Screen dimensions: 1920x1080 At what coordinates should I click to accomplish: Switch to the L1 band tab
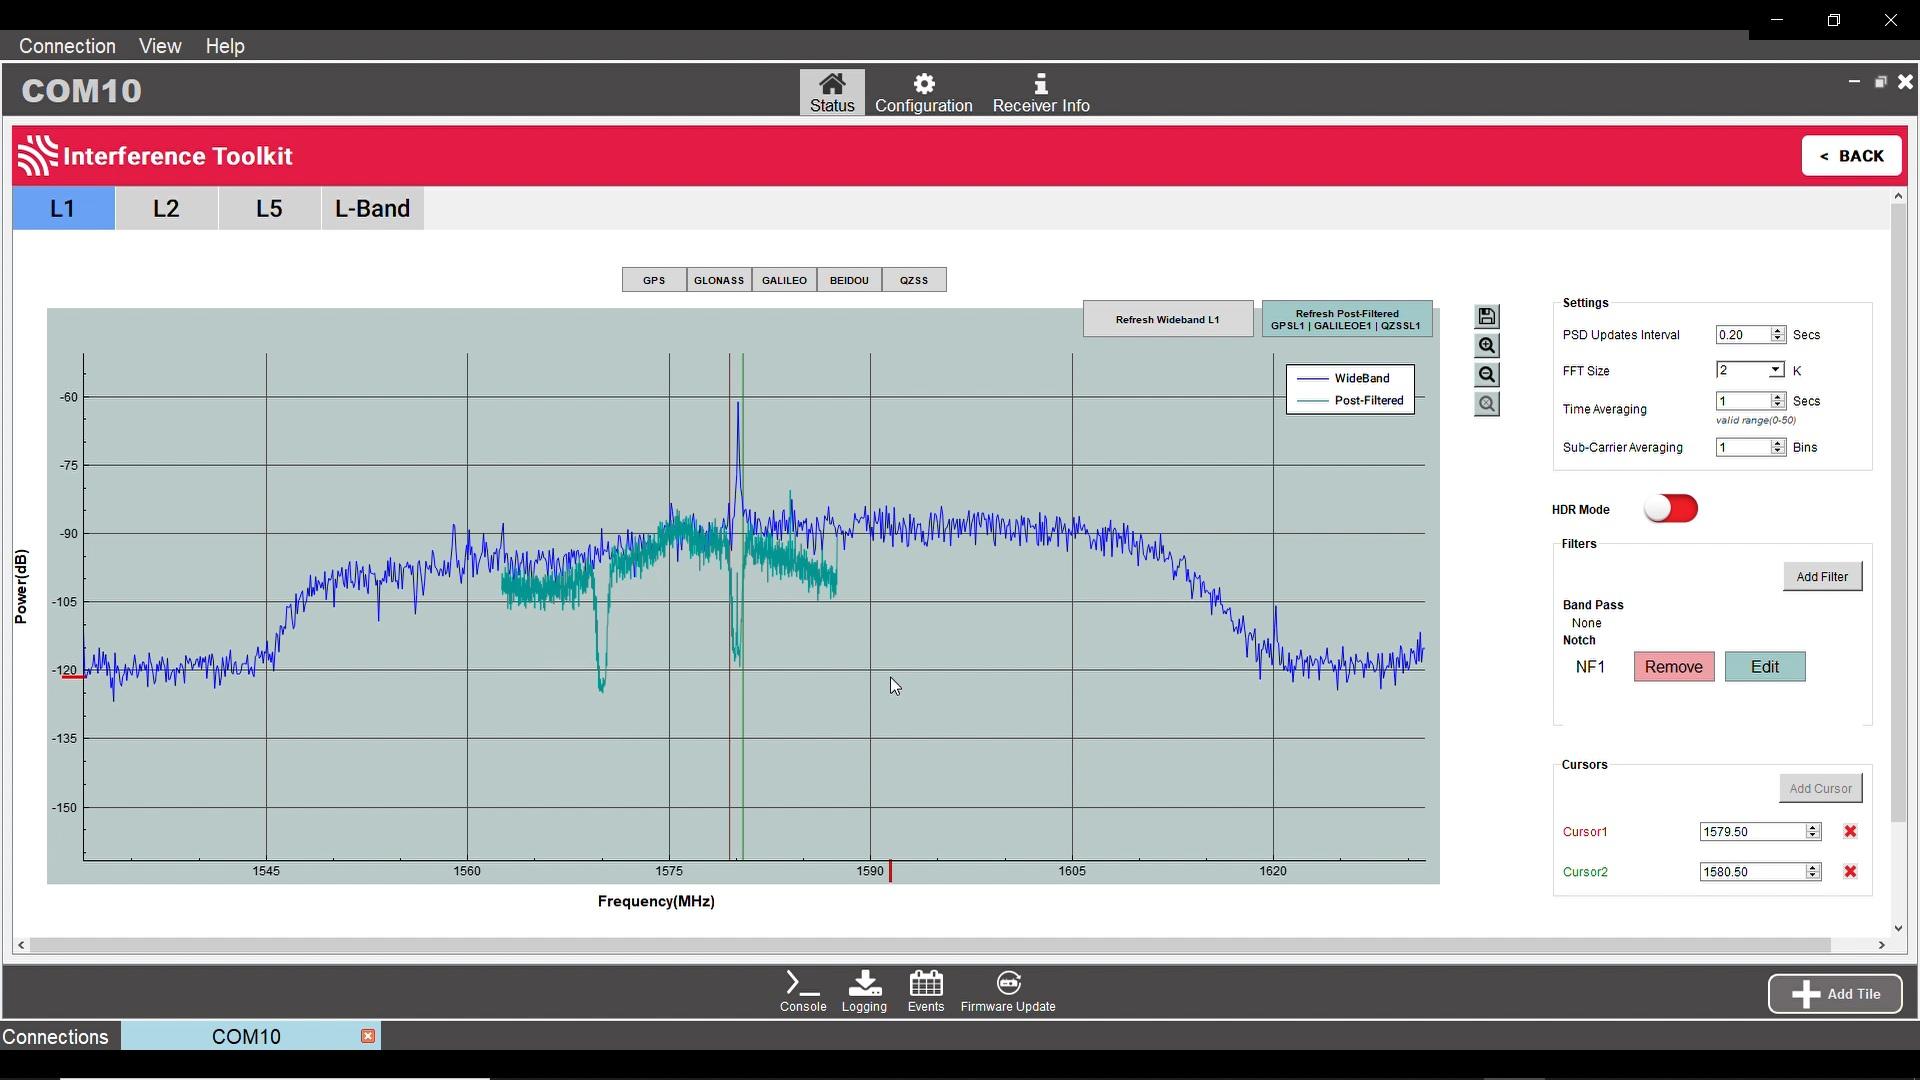[x=63, y=208]
